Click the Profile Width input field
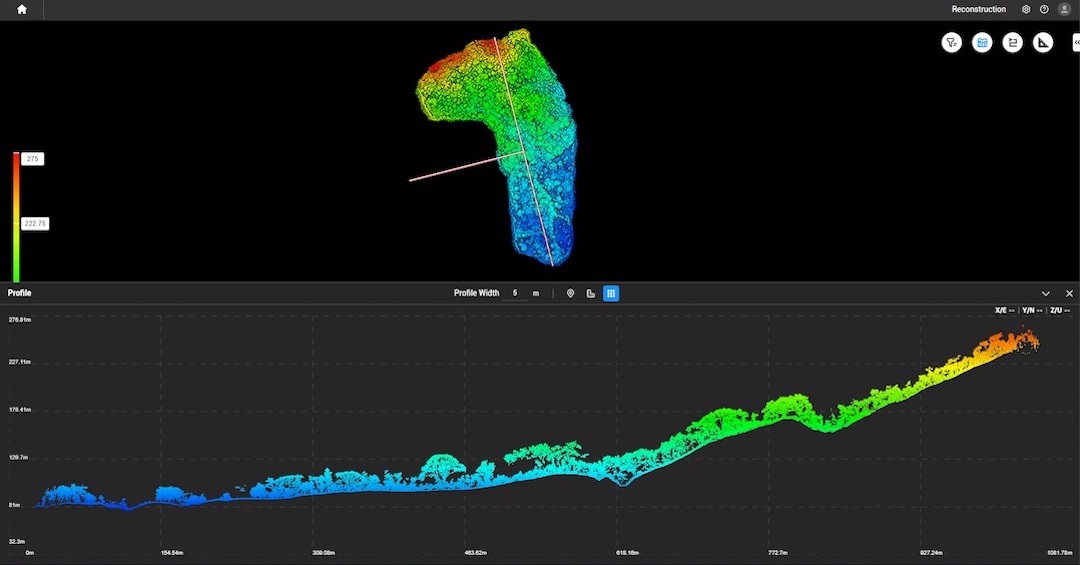 click(516, 293)
